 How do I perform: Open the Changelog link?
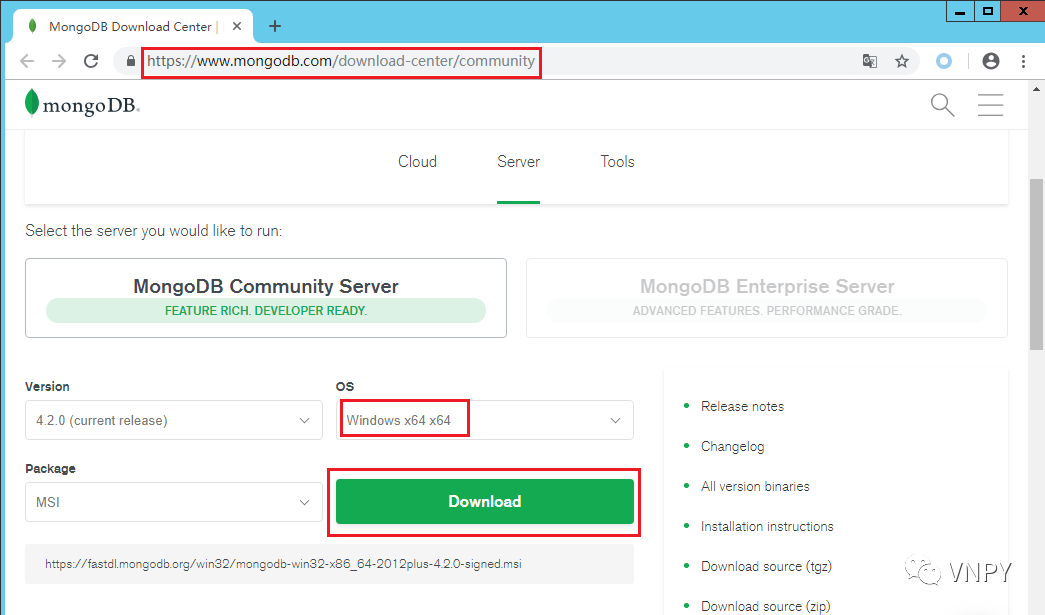click(732, 446)
